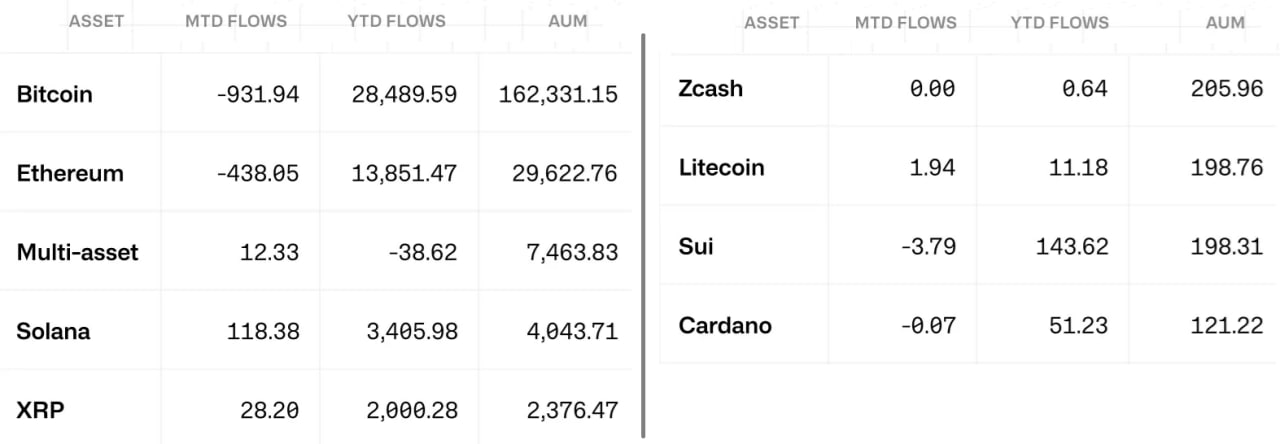
Task: Select the XRP asset label
Action: point(38,410)
